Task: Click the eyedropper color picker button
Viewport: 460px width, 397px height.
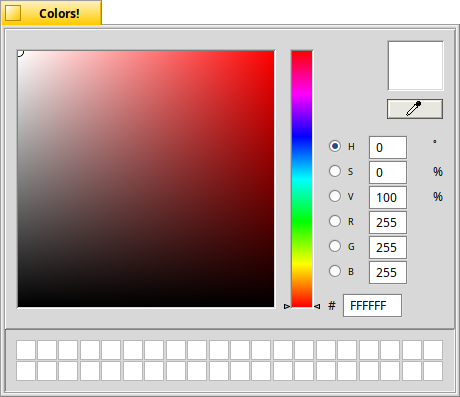Action: (x=415, y=109)
